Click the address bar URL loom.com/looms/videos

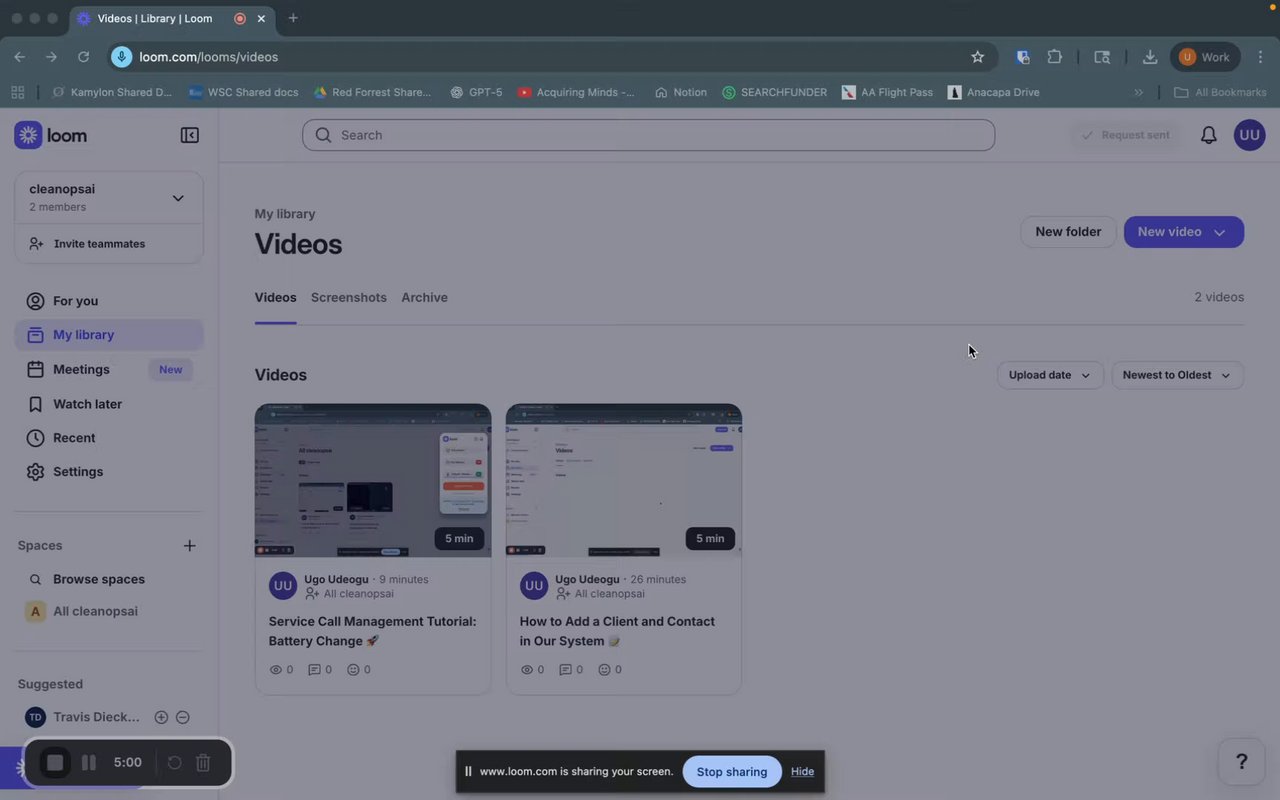pos(209,57)
